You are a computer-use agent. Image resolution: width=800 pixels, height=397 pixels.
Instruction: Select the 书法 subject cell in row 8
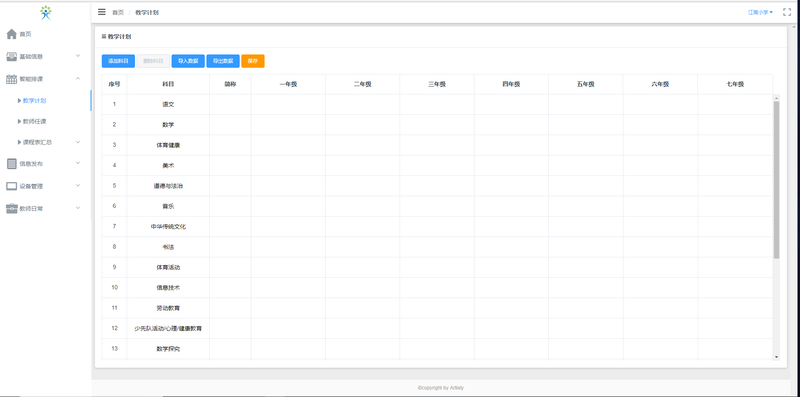click(x=168, y=247)
